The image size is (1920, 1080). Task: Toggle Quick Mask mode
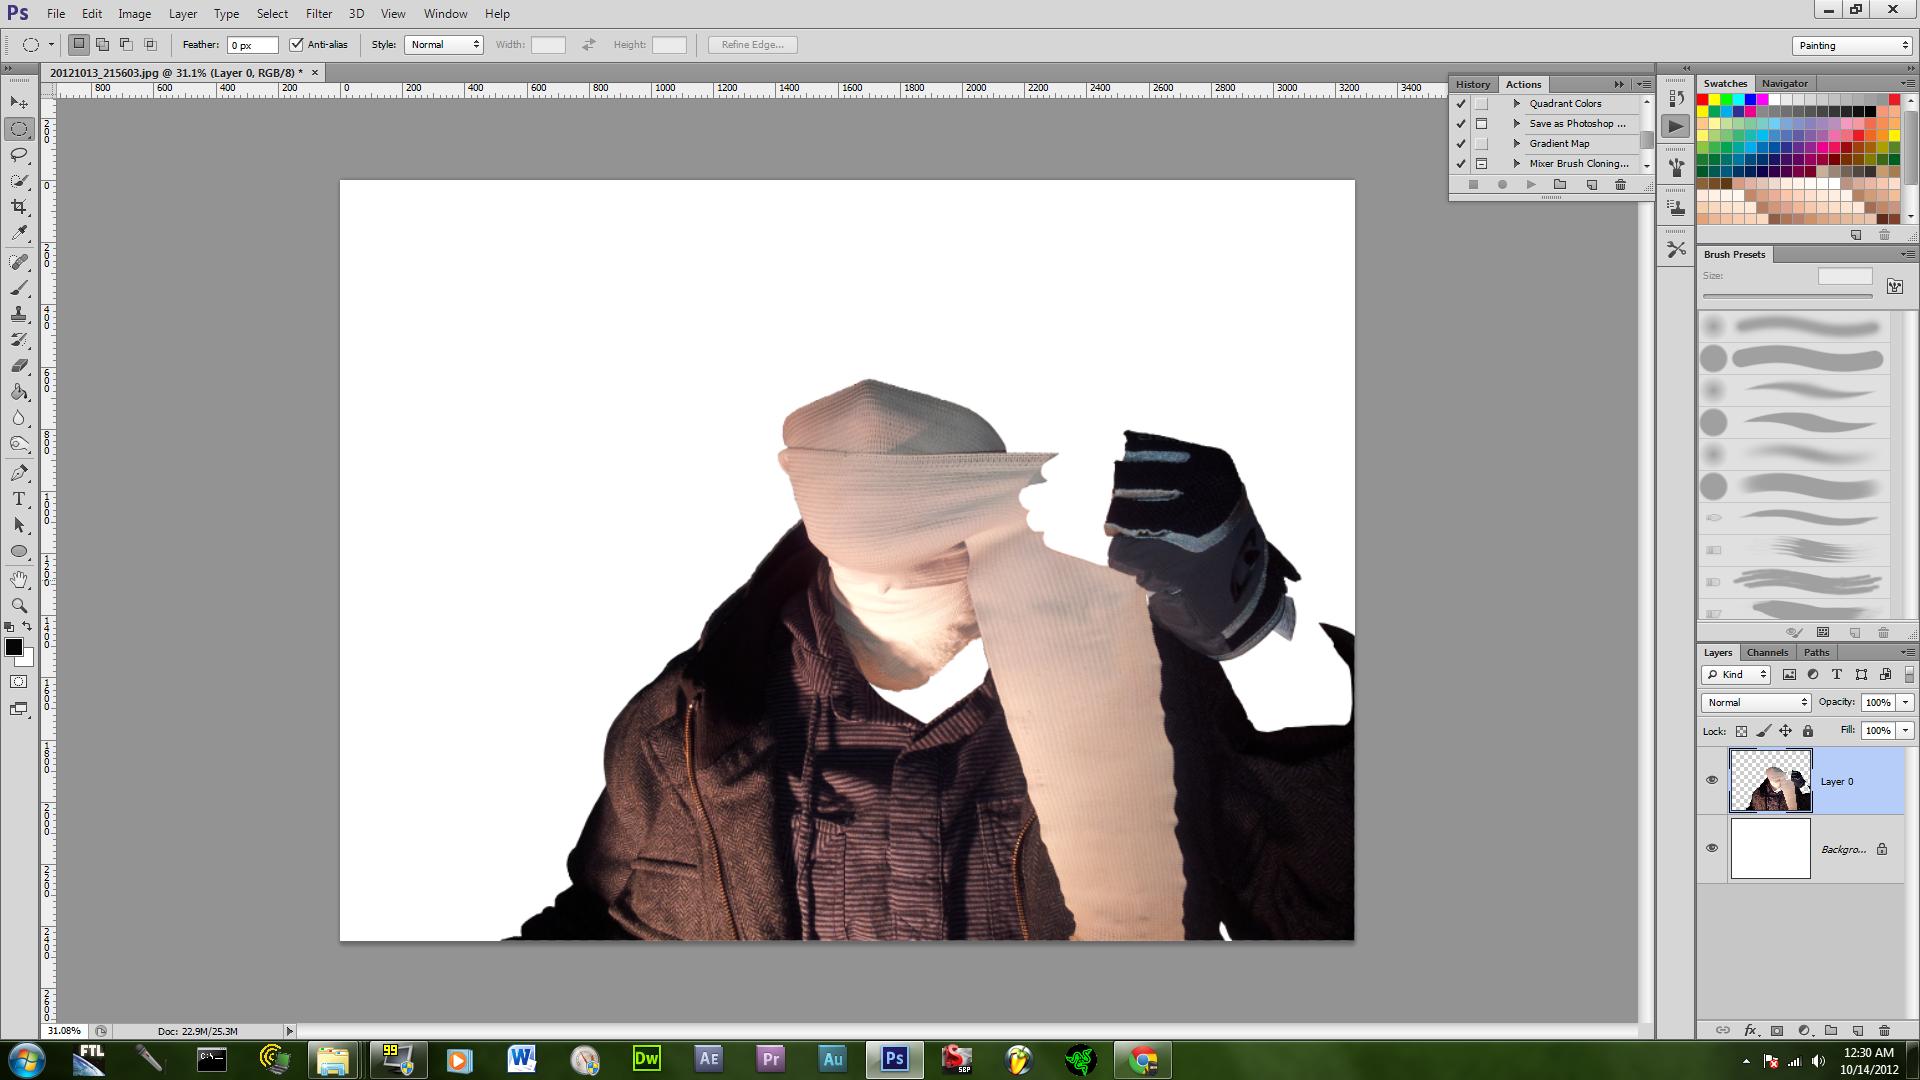pos(19,682)
